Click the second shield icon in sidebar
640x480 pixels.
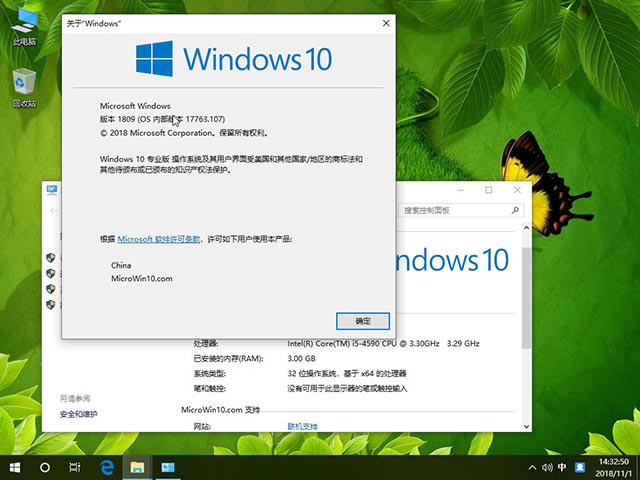point(51,273)
